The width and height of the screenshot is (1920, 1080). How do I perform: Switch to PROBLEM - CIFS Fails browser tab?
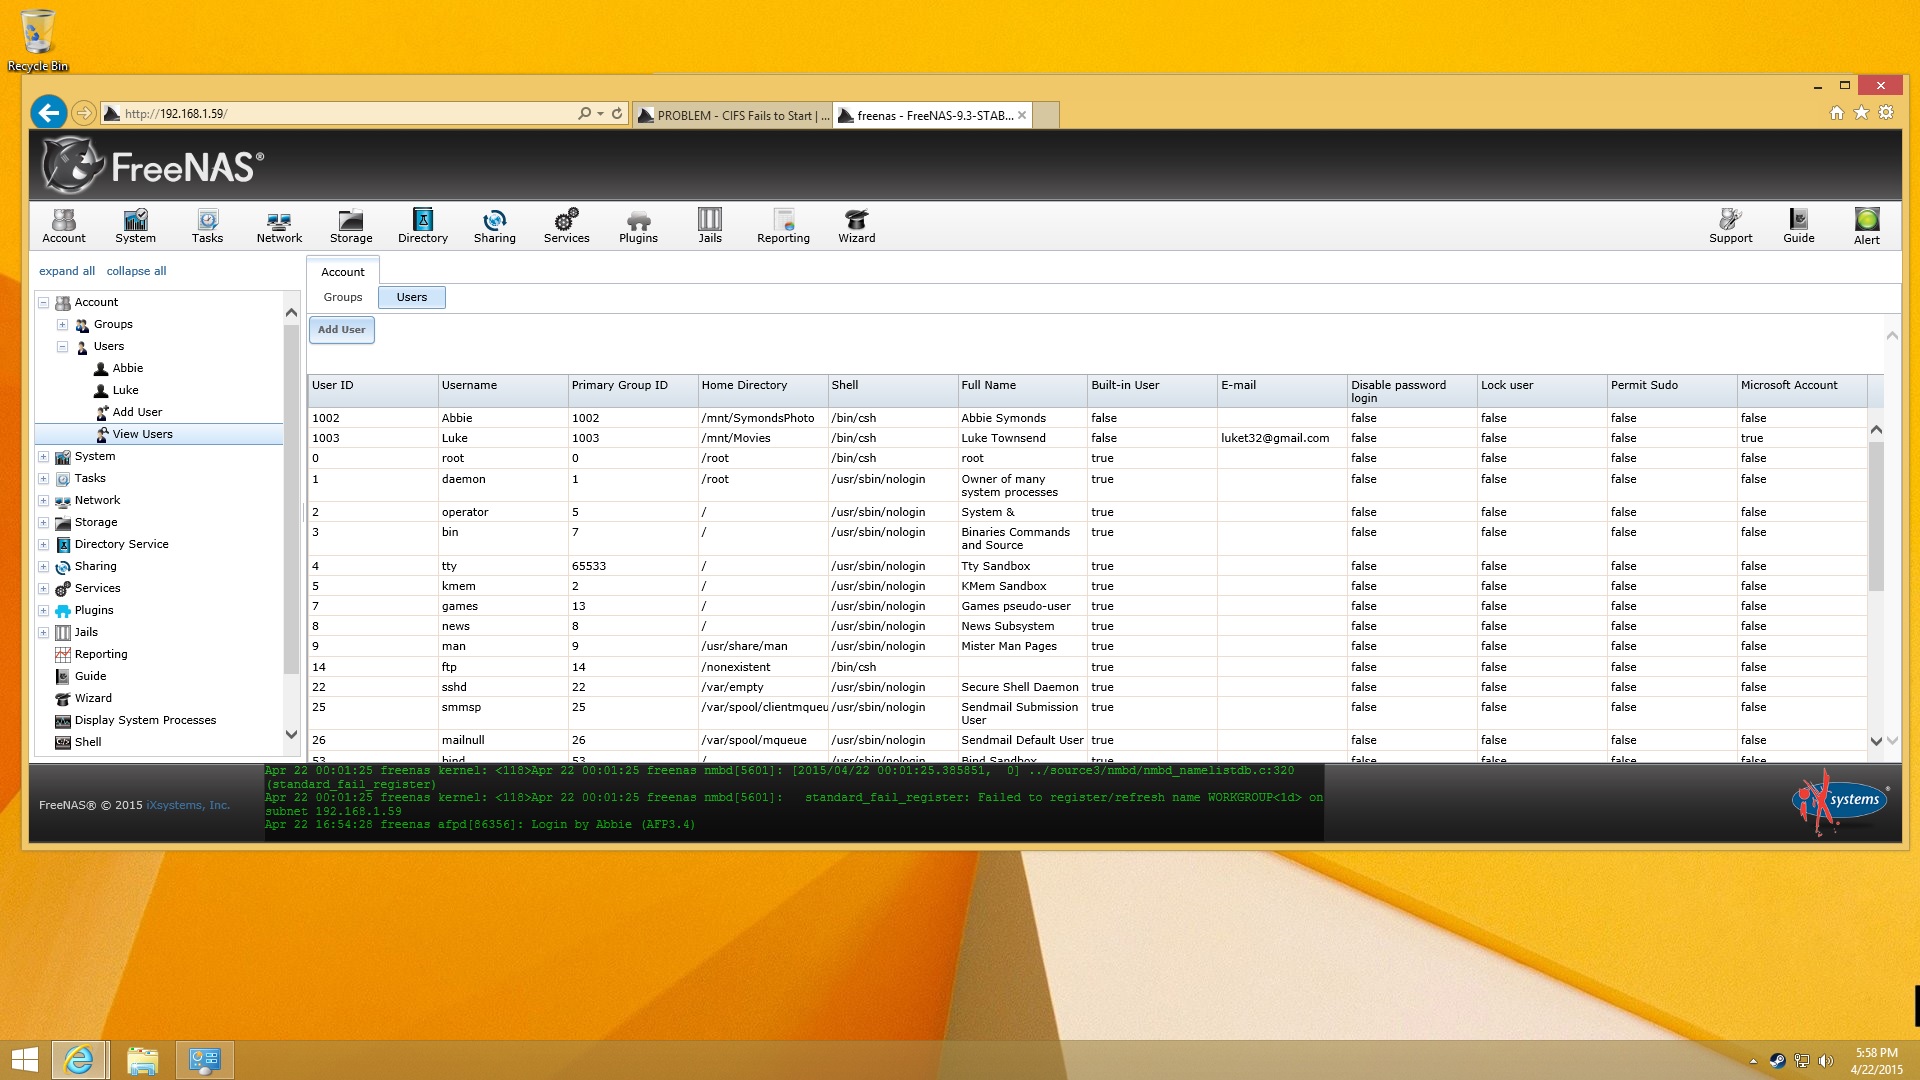coord(733,115)
